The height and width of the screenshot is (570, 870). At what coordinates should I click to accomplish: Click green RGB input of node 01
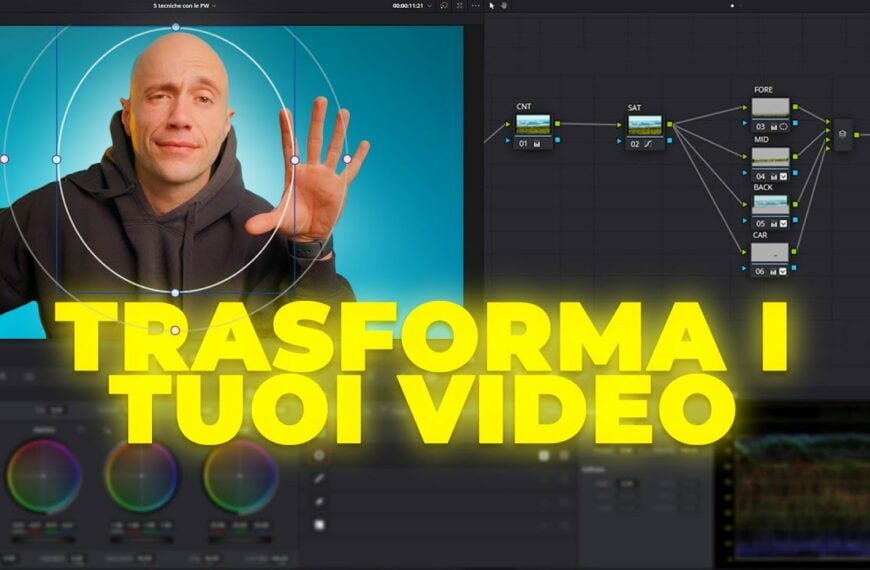tap(508, 124)
